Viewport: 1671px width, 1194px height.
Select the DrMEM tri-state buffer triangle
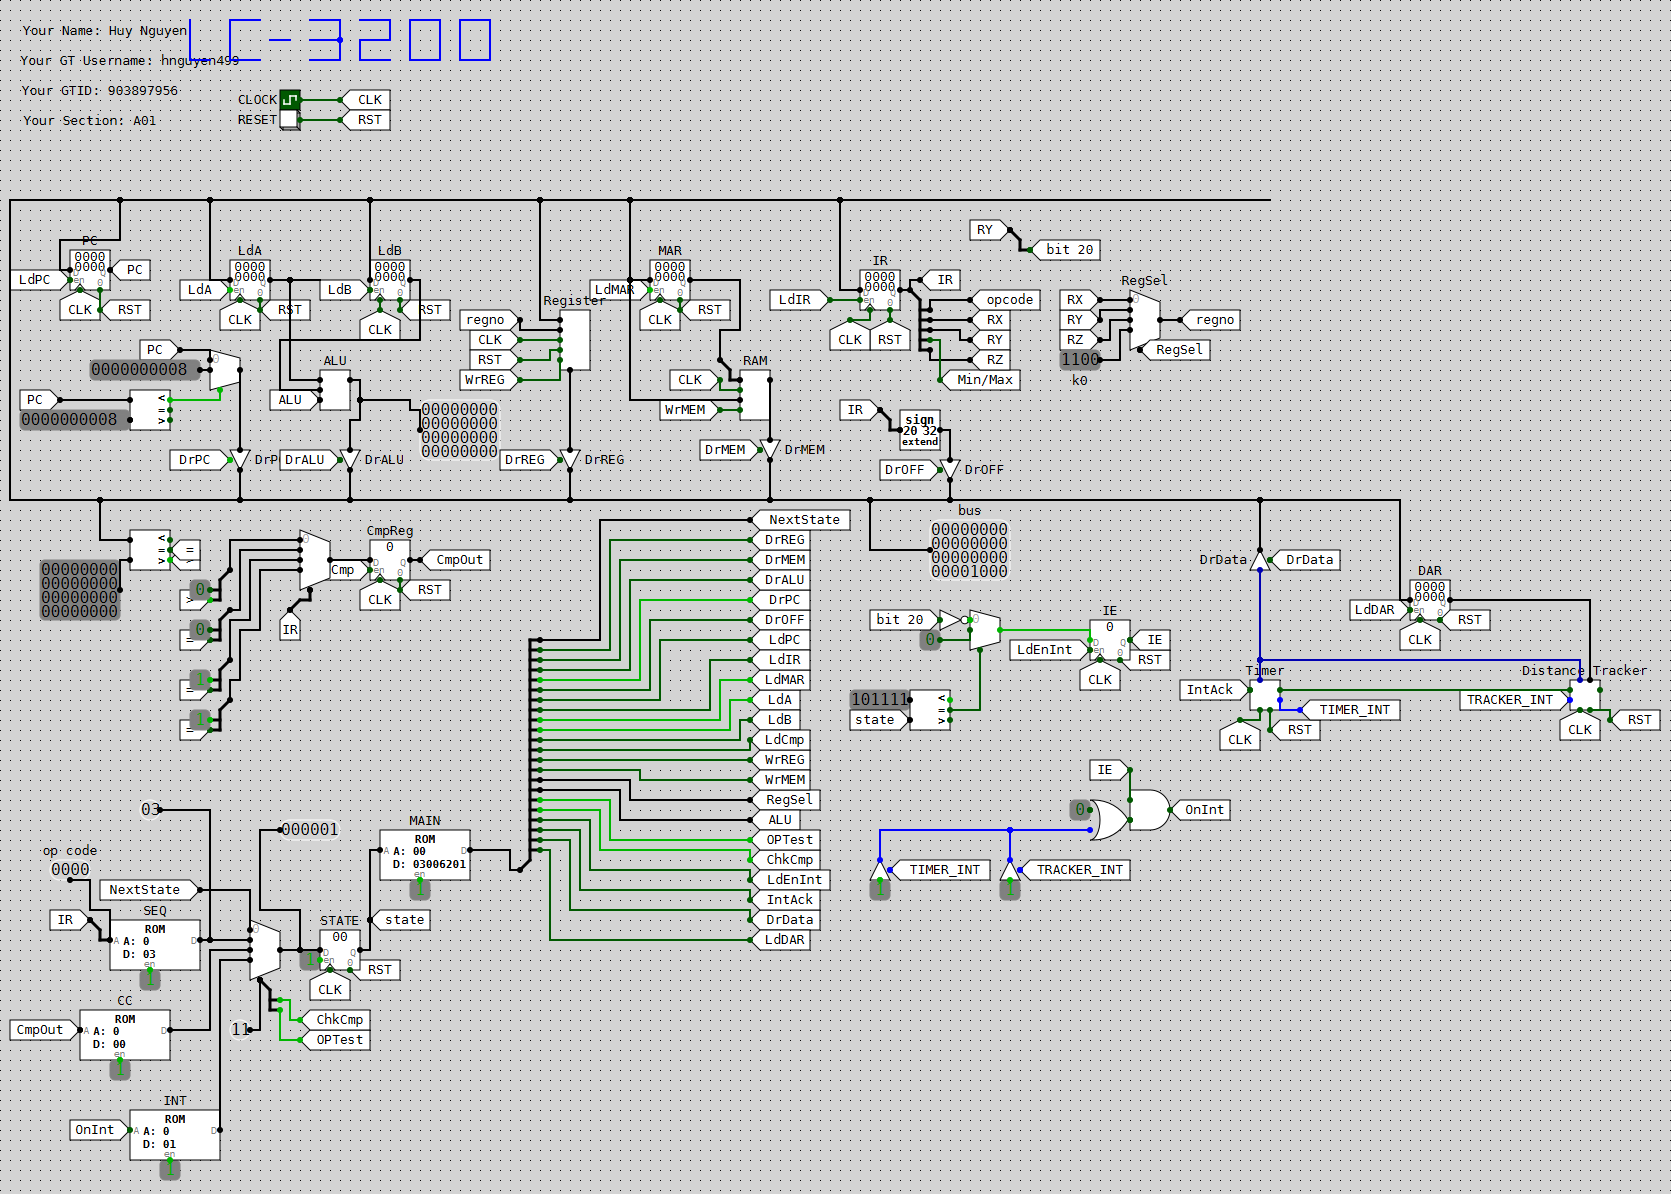(x=770, y=449)
